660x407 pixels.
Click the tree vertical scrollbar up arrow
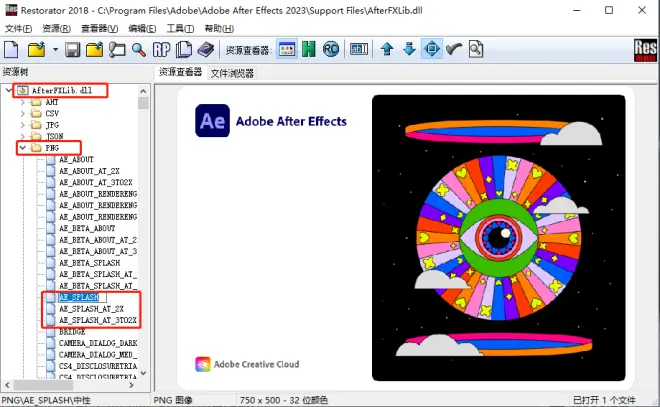143,91
